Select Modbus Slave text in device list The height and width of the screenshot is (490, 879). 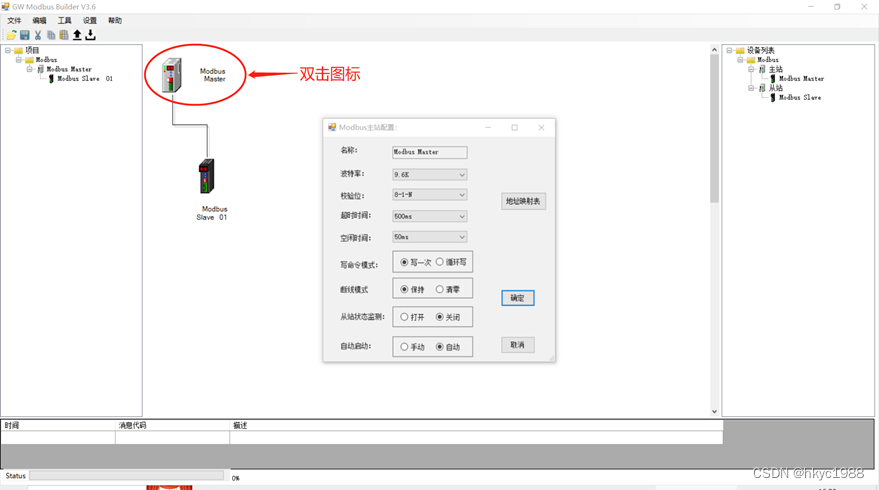click(800, 98)
